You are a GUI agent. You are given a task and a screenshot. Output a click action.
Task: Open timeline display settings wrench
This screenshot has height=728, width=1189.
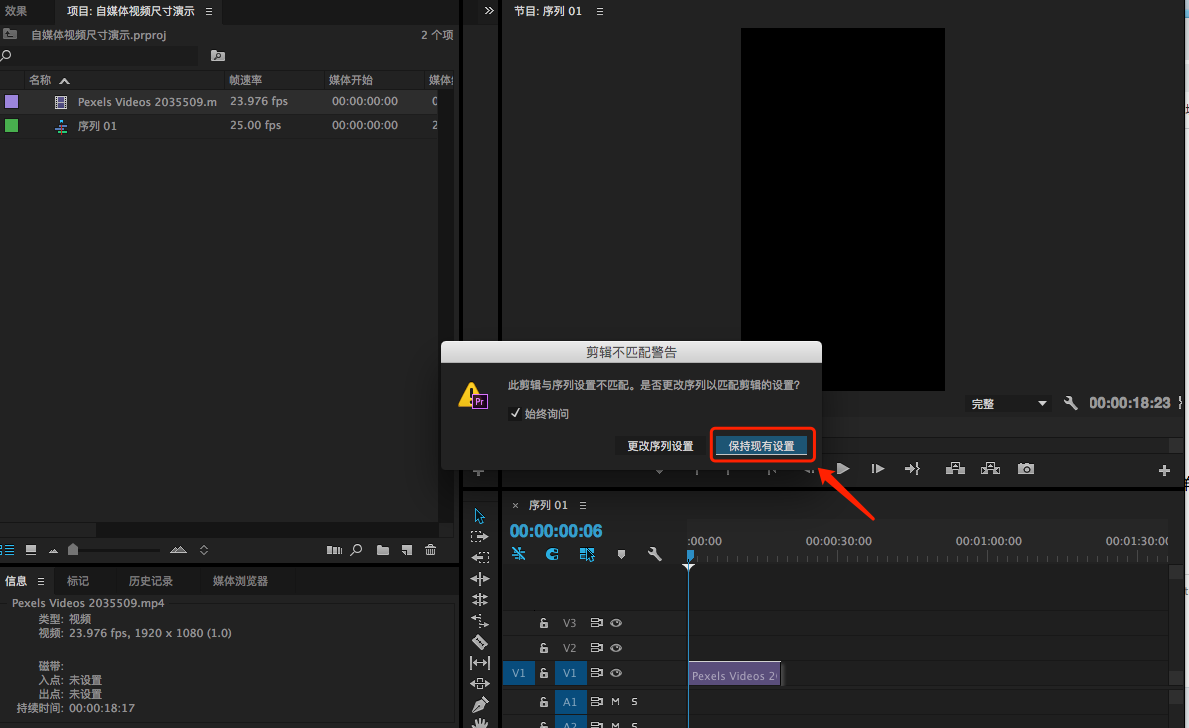tap(655, 554)
